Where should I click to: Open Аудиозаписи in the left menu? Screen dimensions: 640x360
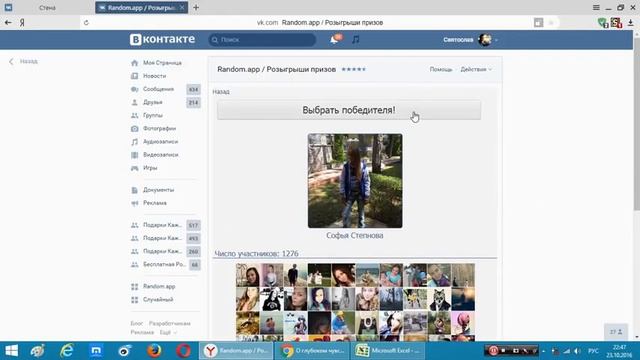(160, 142)
